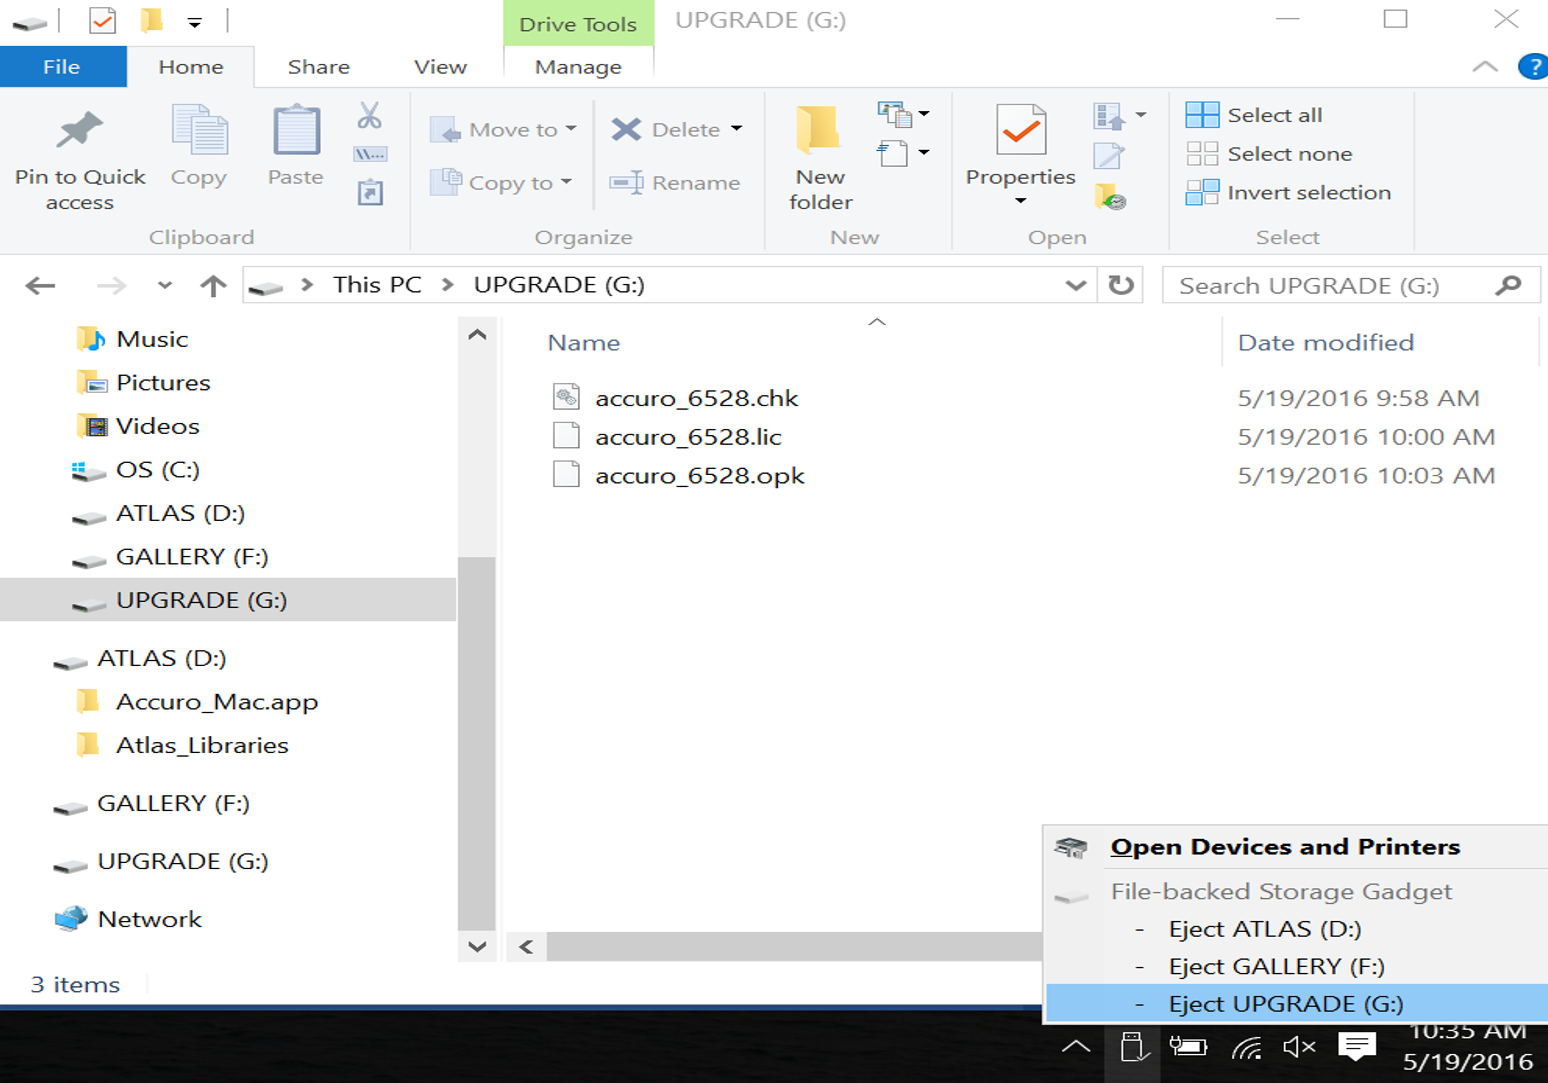Choose Open Devices and Printers

pyautogui.click(x=1296, y=847)
